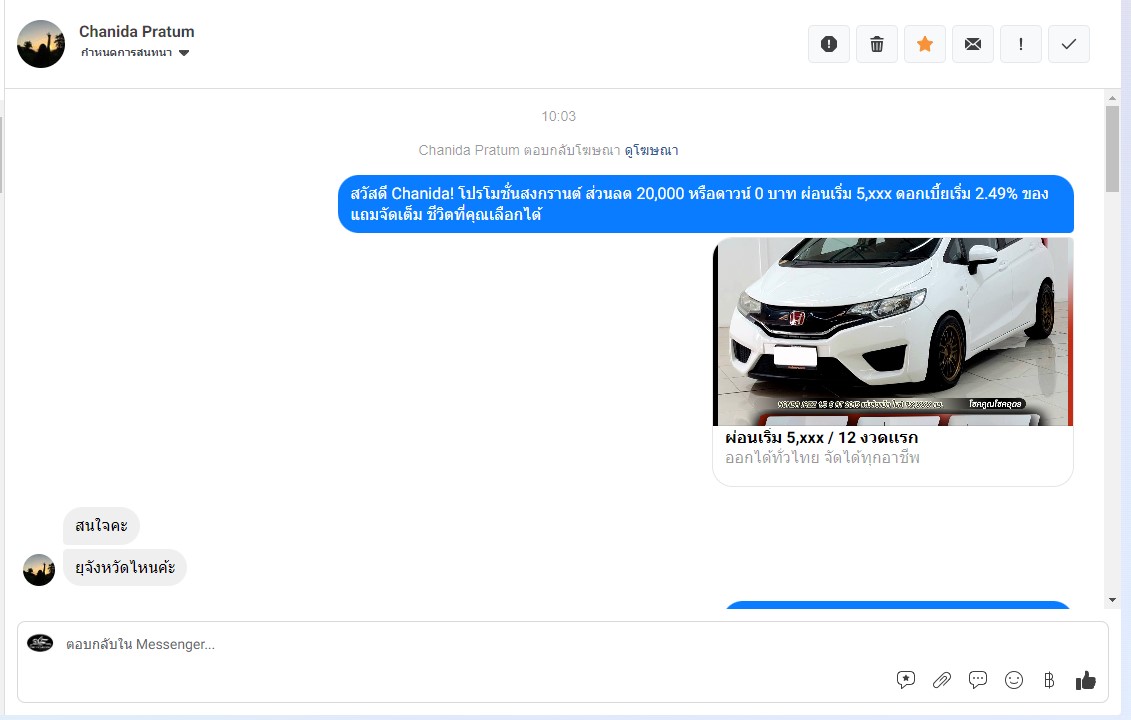Image resolution: width=1131 pixels, height=720 pixels.
Task: Send a thumbs up like
Action: coord(1086,680)
